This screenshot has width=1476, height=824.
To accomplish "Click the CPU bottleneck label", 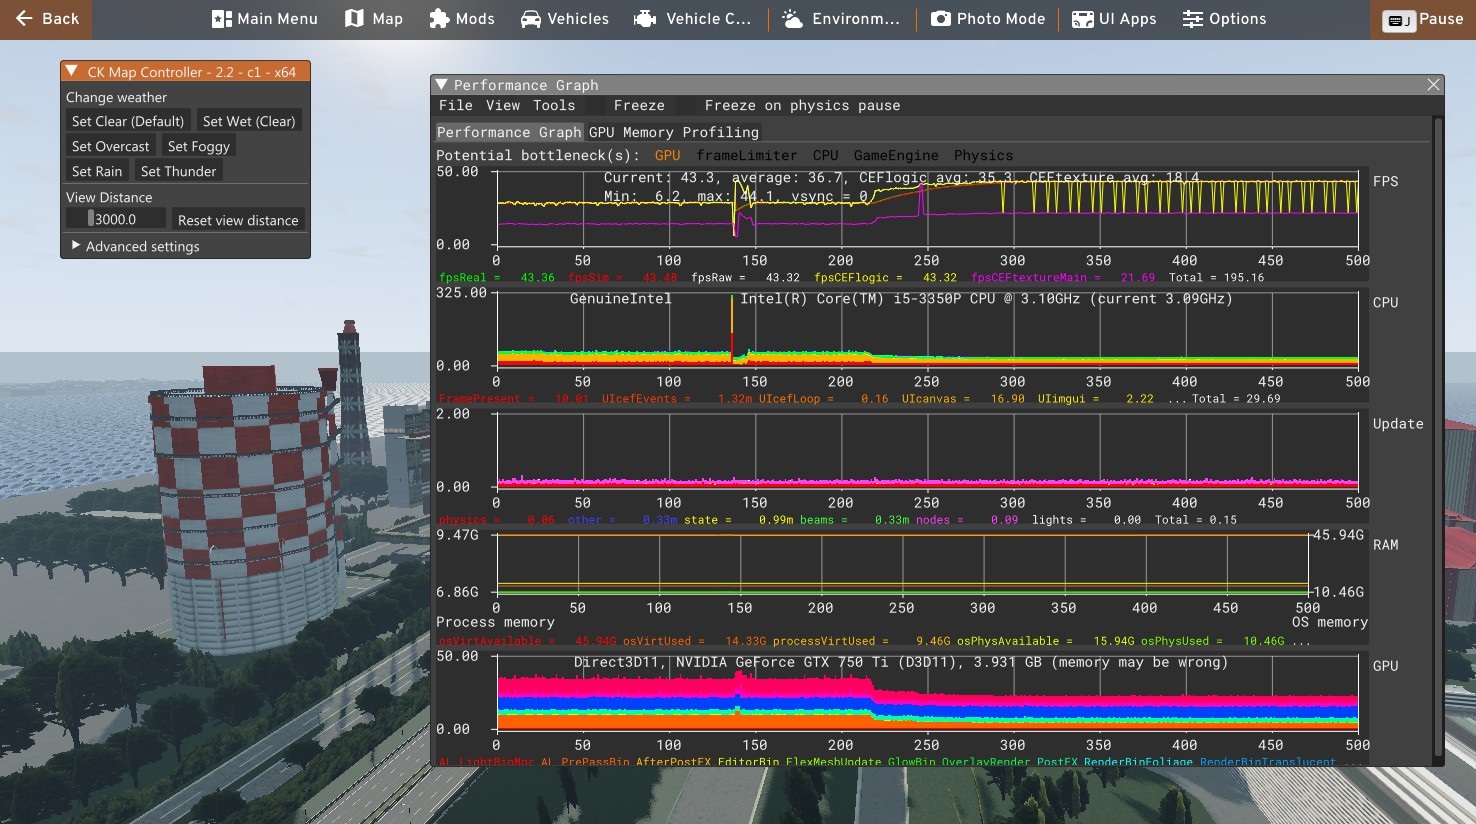I will click(x=825, y=155).
